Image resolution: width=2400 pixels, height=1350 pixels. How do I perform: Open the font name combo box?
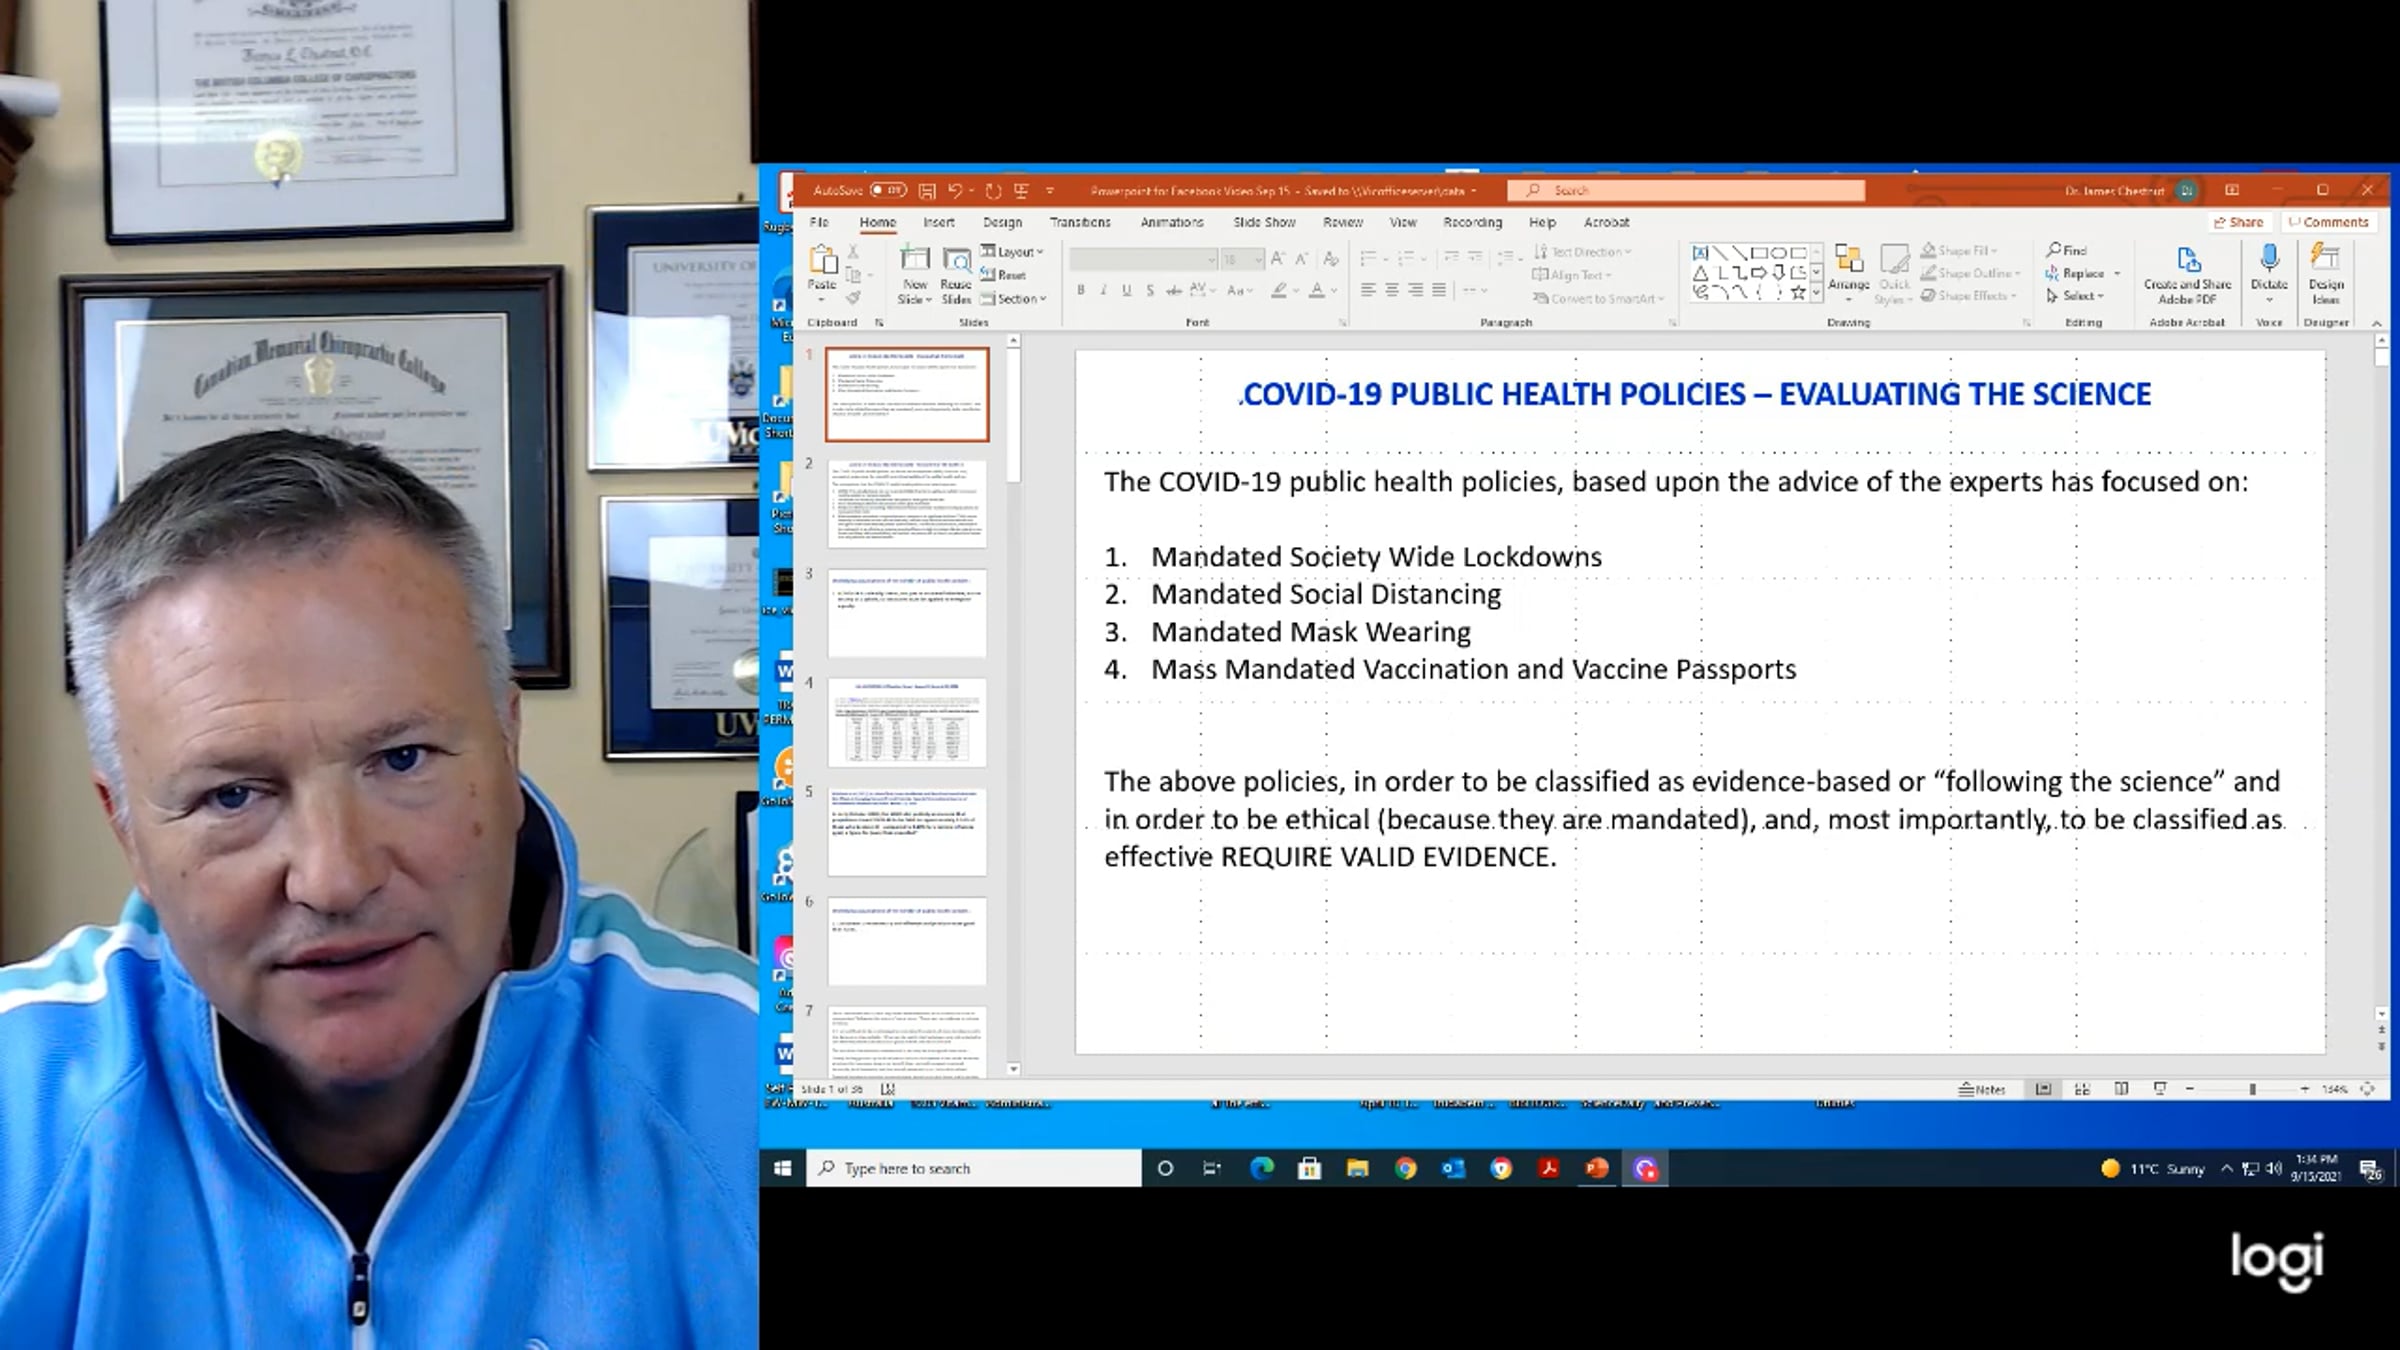(1143, 259)
